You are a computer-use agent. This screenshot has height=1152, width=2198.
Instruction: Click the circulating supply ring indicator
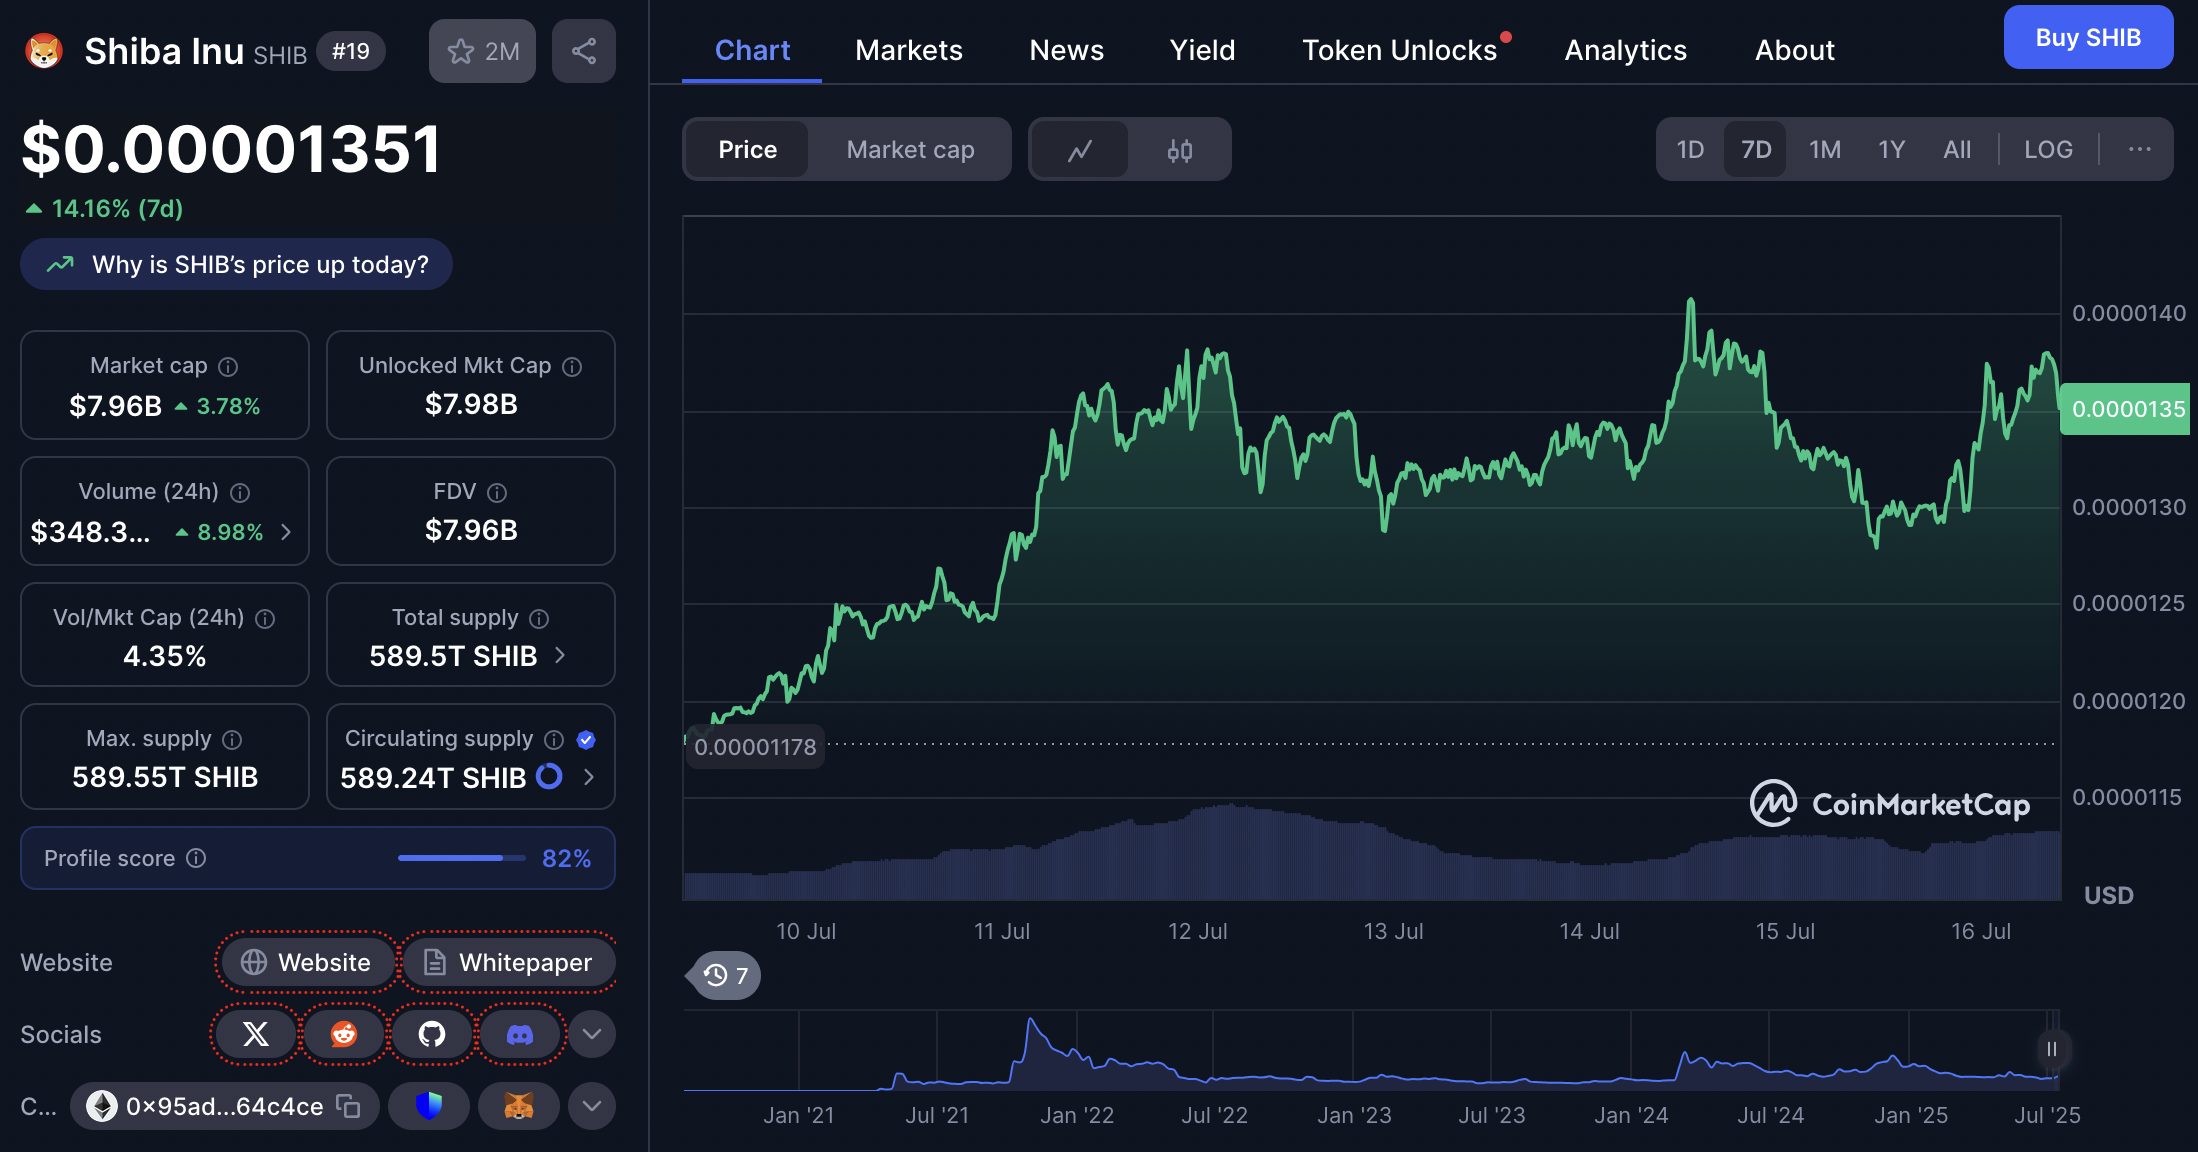[x=549, y=776]
